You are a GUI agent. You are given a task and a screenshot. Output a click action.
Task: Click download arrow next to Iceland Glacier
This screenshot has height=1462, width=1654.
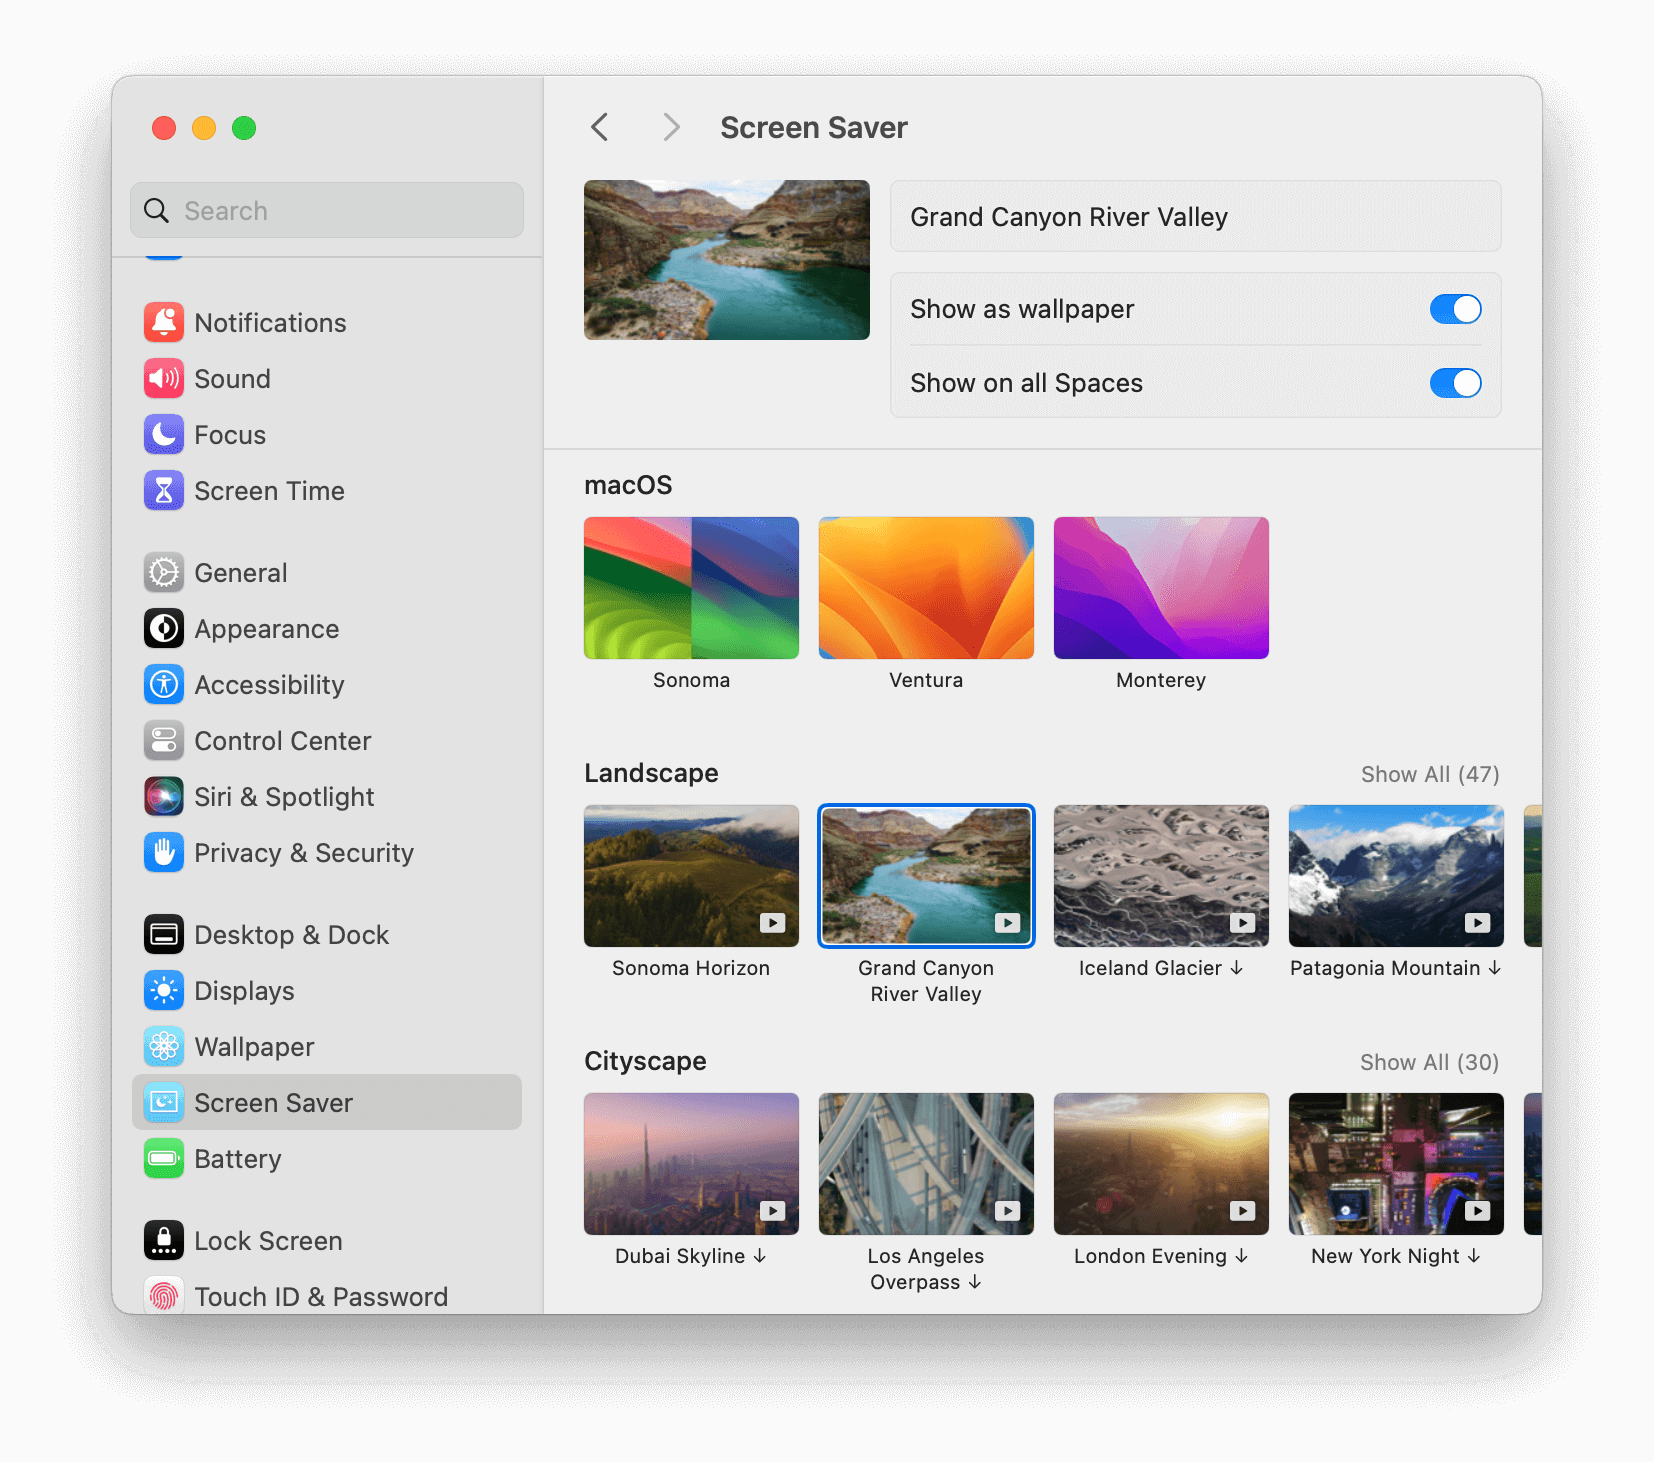pyautogui.click(x=1237, y=967)
